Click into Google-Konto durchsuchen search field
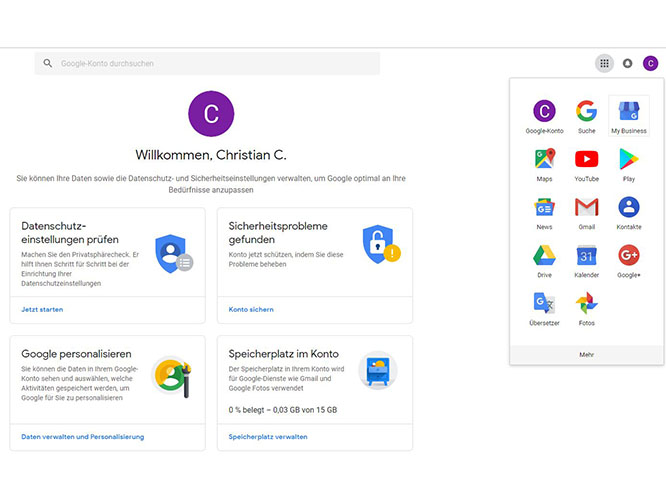The image size is (666, 500). [207, 63]
